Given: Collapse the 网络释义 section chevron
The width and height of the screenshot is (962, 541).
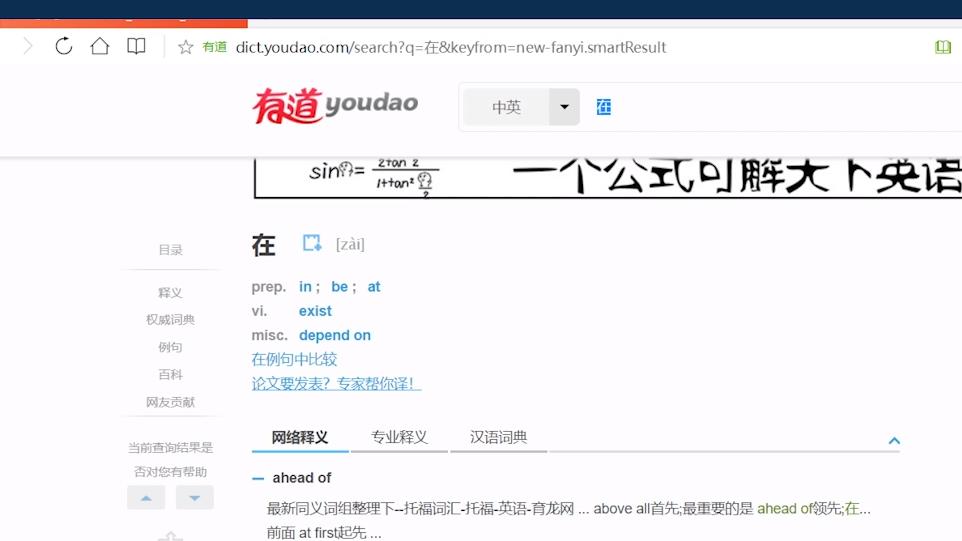Looking at the screenshot, I should [x=894, y=441].
